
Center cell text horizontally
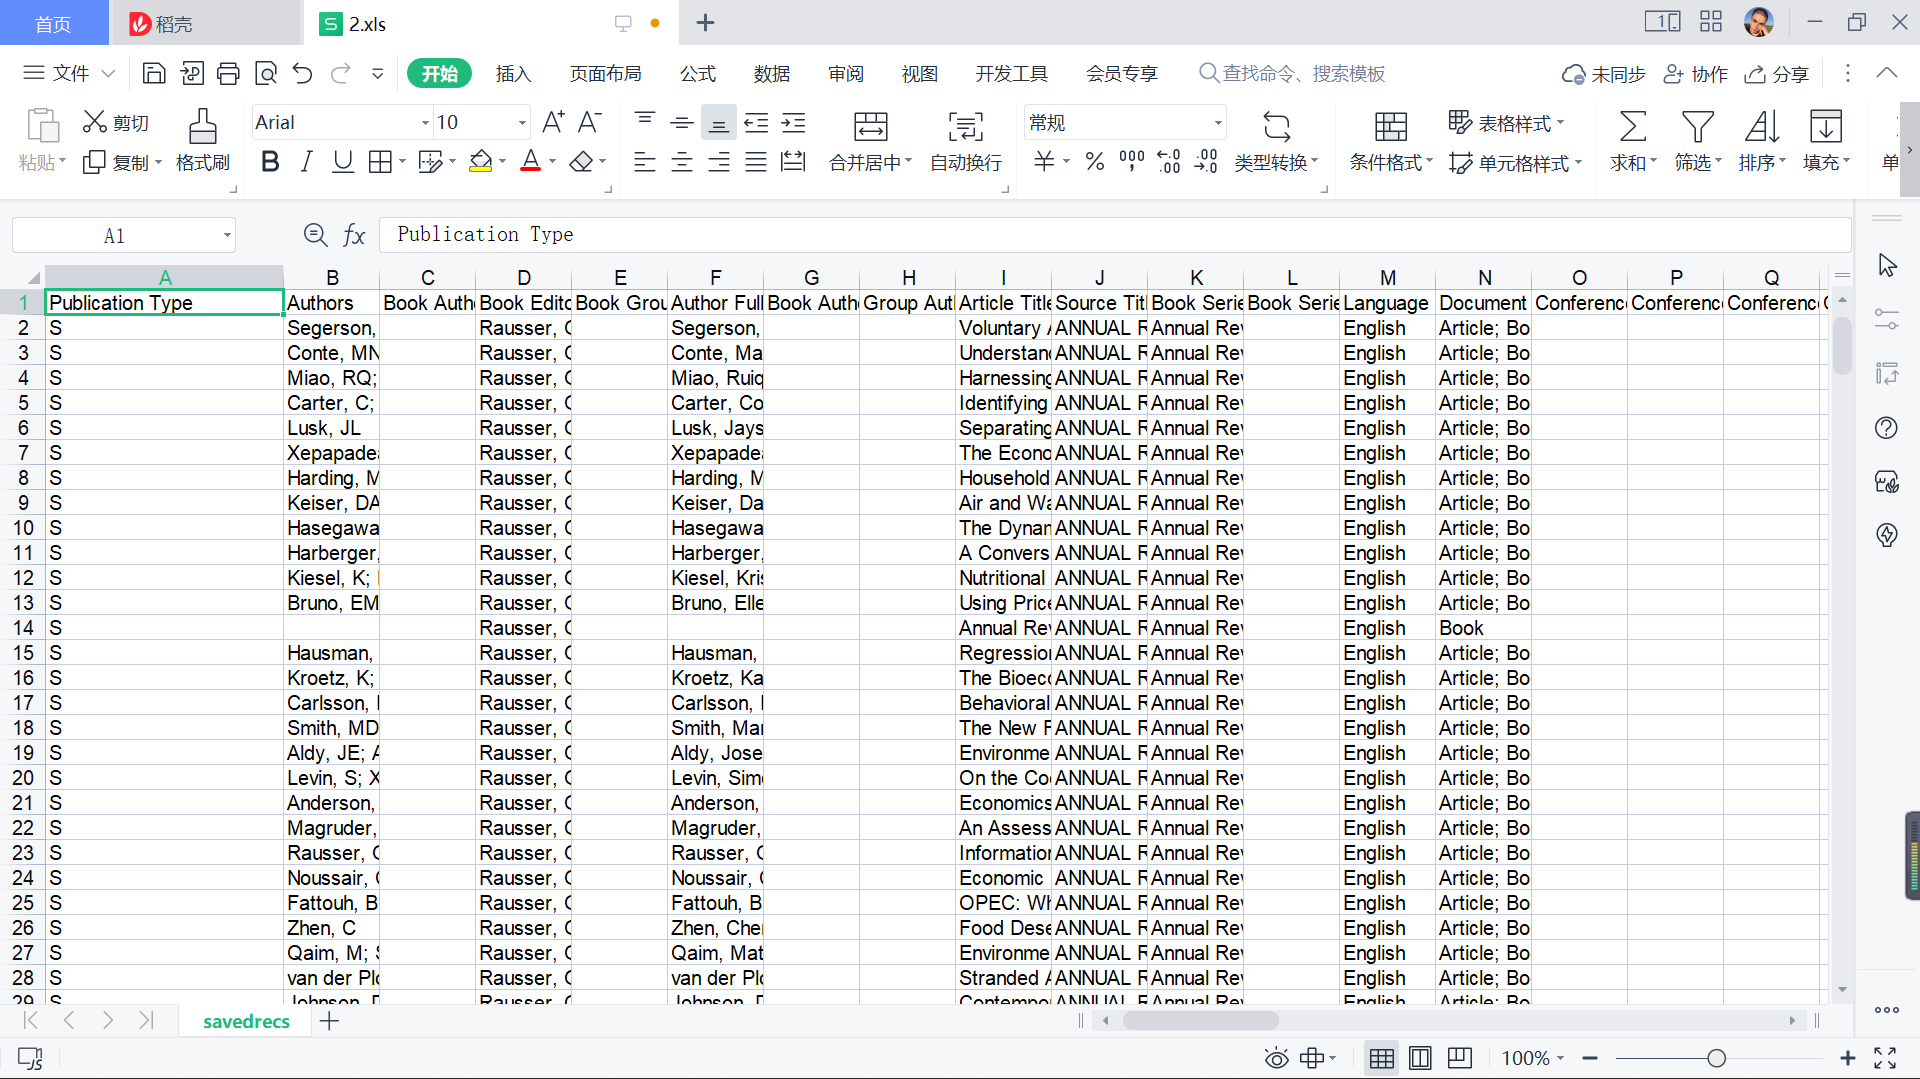(682, 161)
